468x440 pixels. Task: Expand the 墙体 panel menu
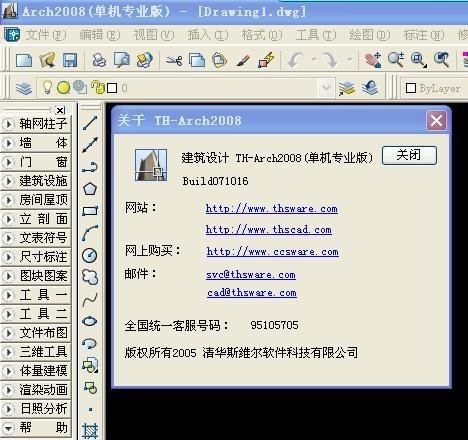(35, 143)
